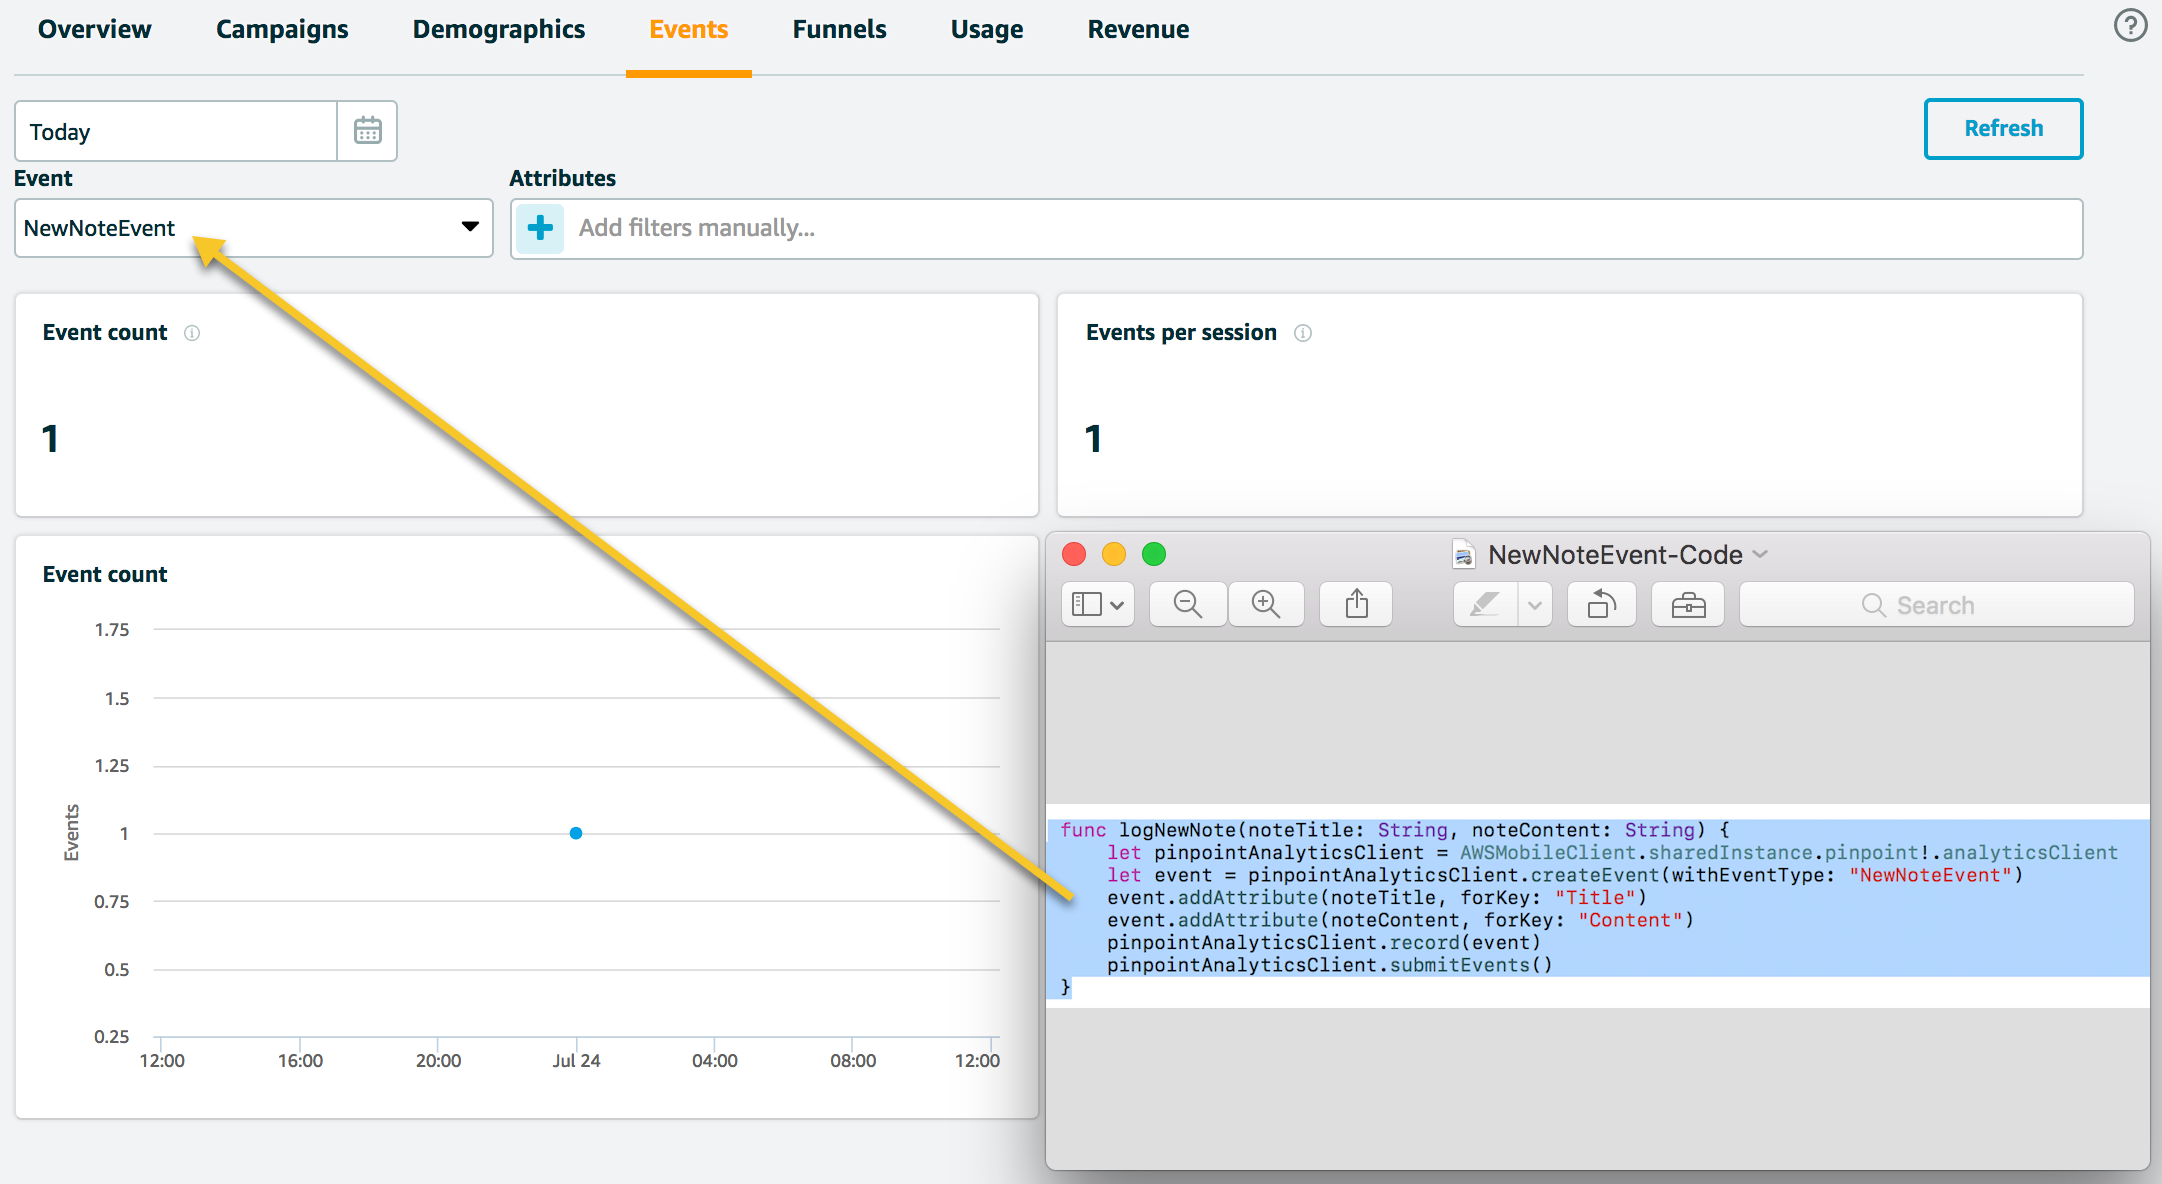Show the Markup toolbar toolbox icon
This screenshot has width=2162, height=1184.
click(x=1688, y=604)
